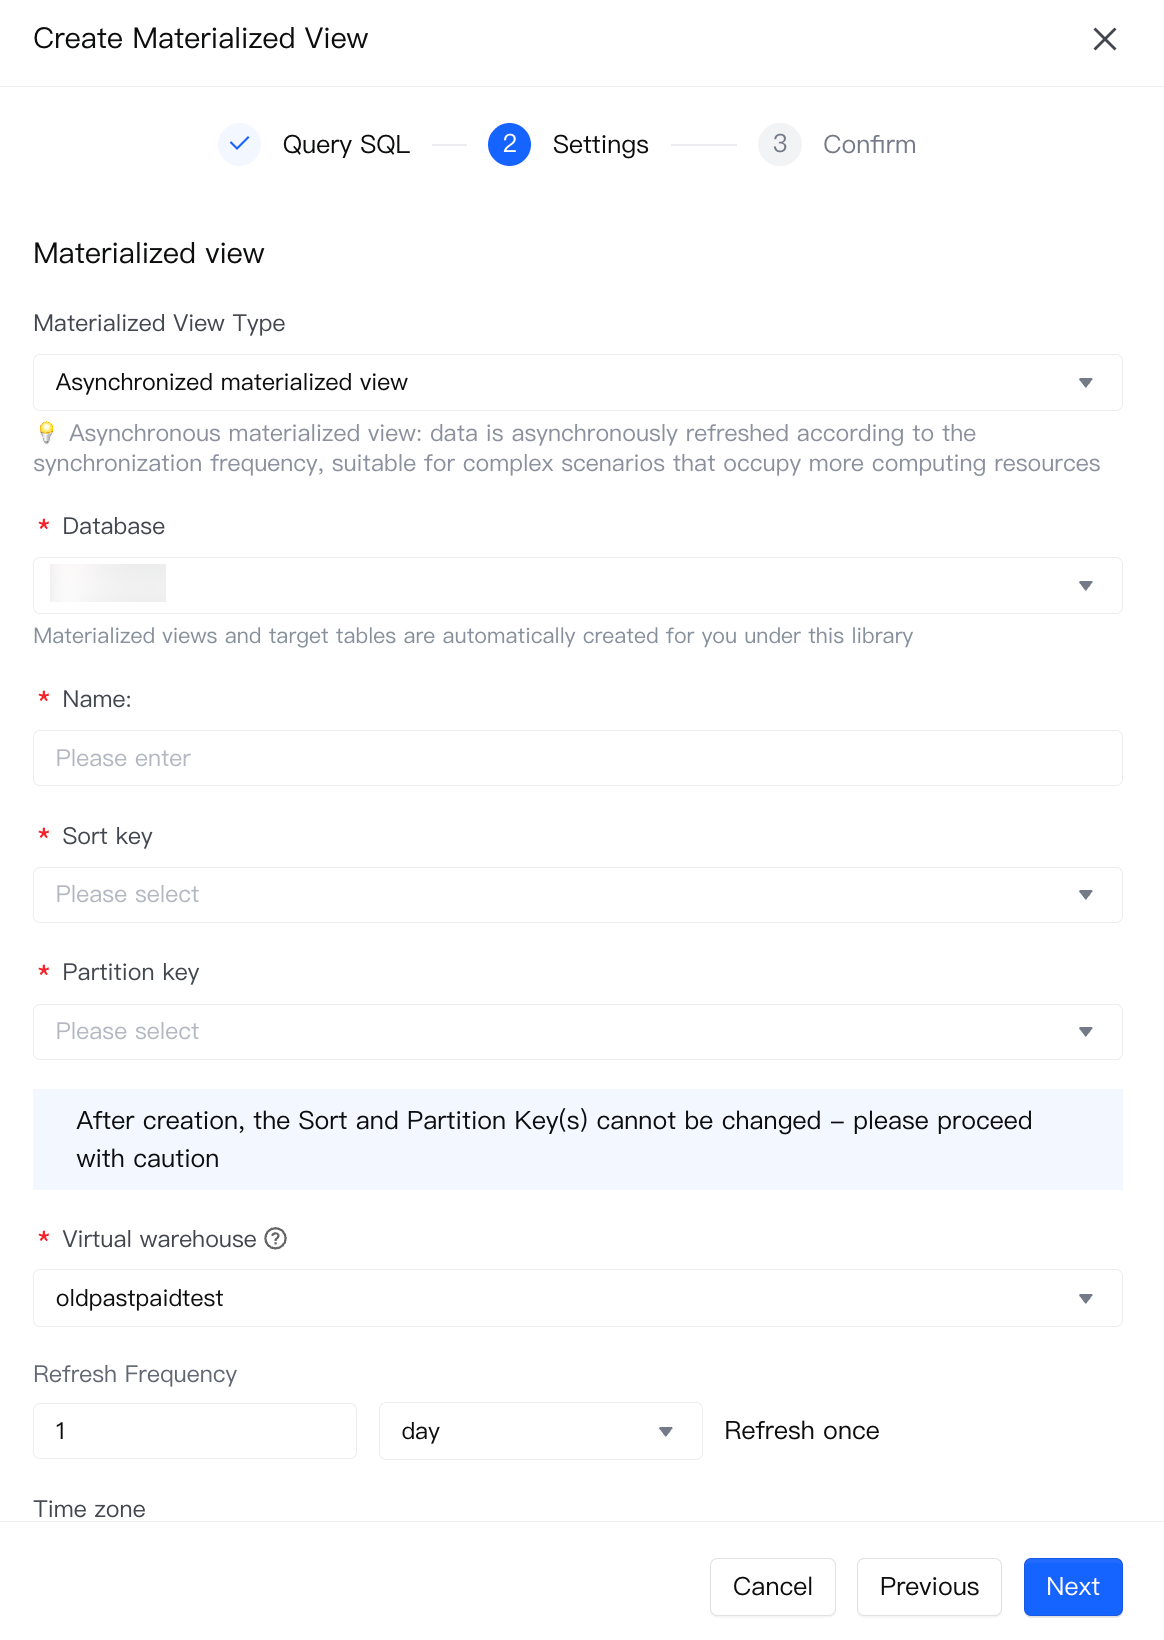Expand the Database dropdown
Image resolution: width=1164 pixels, height=1640 pixels.
[x=577, y=585]
